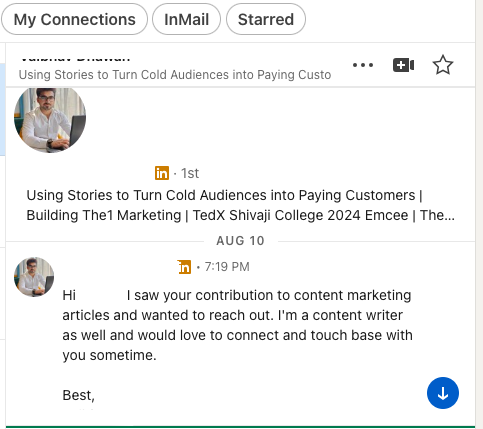
Task: Show only Starred conversations
Action: [266, 19]
